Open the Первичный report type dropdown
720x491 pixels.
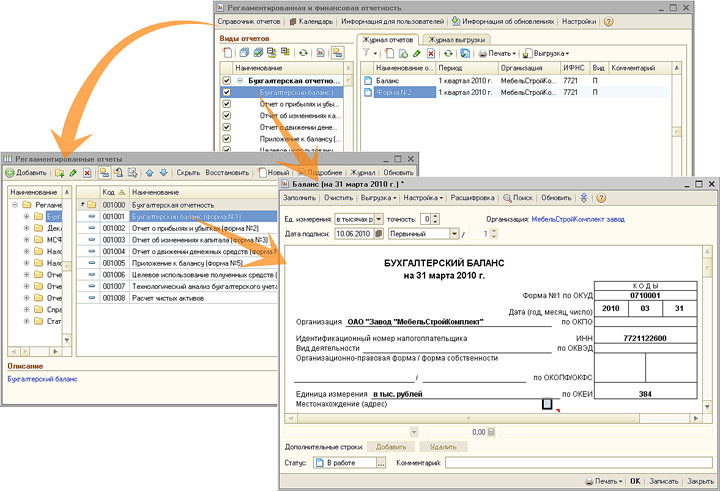coord(454,234)
